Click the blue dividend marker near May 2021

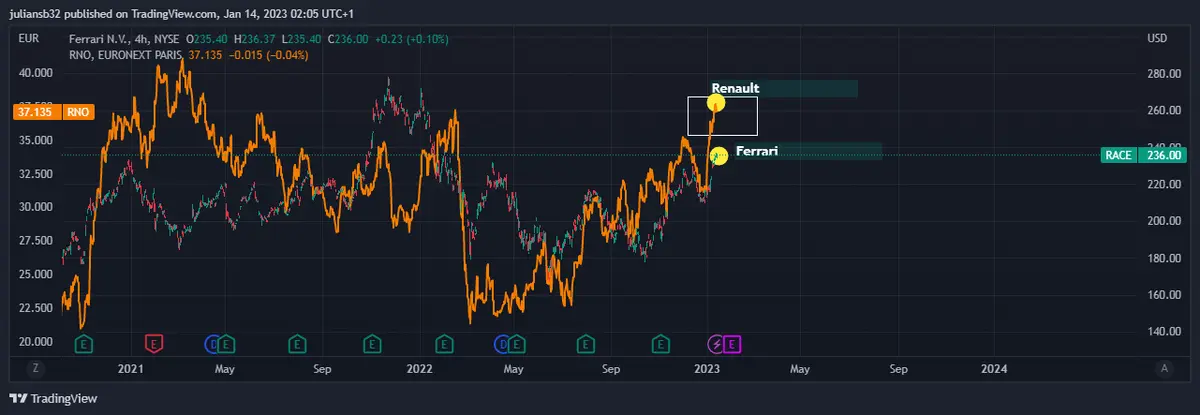click(213, 344)
